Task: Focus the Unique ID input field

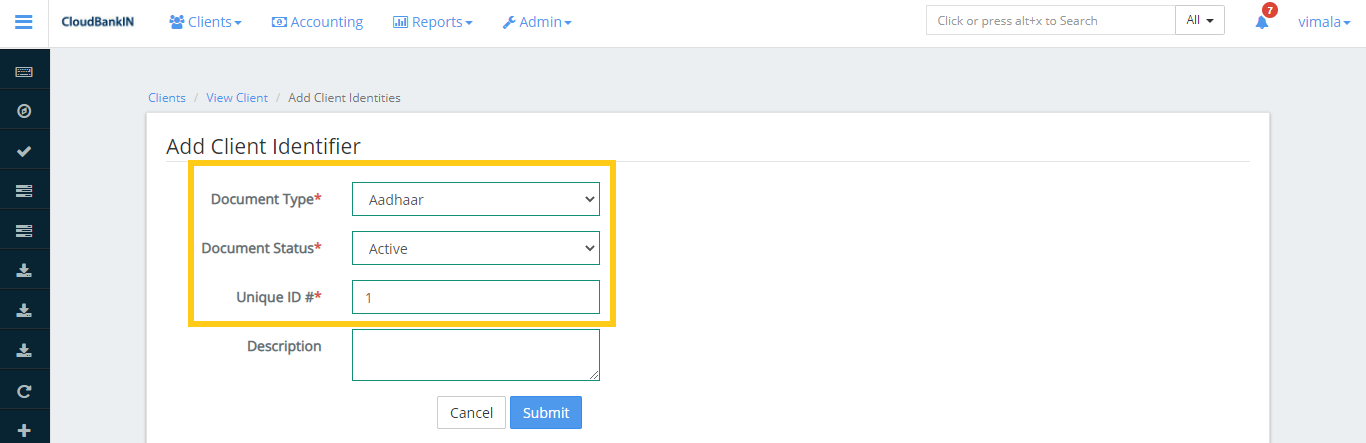Action: coord(475,297)
